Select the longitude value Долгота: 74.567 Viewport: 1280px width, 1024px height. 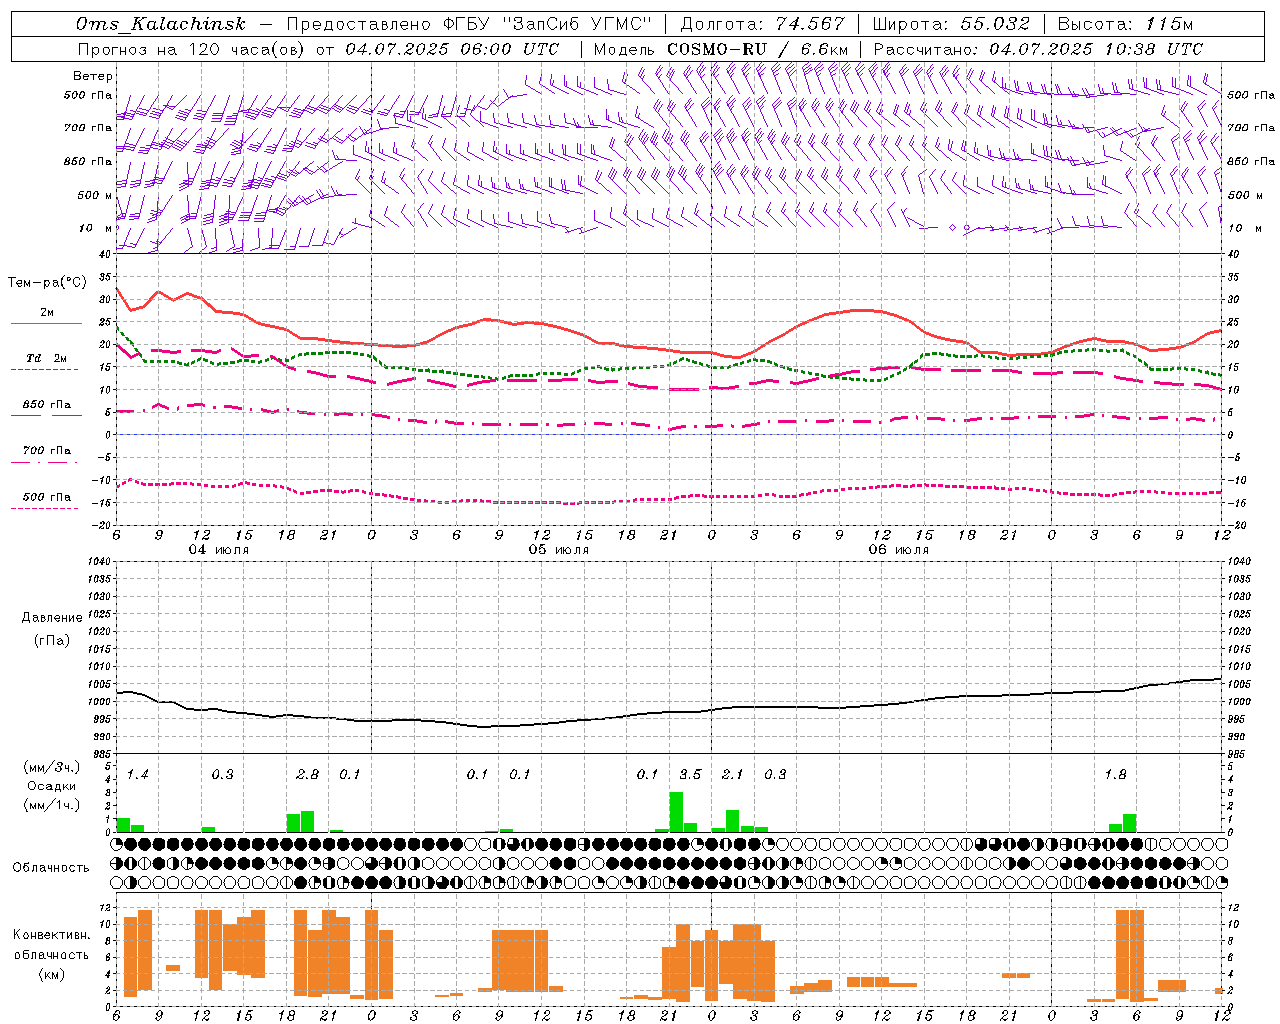[x=762, y=24]
